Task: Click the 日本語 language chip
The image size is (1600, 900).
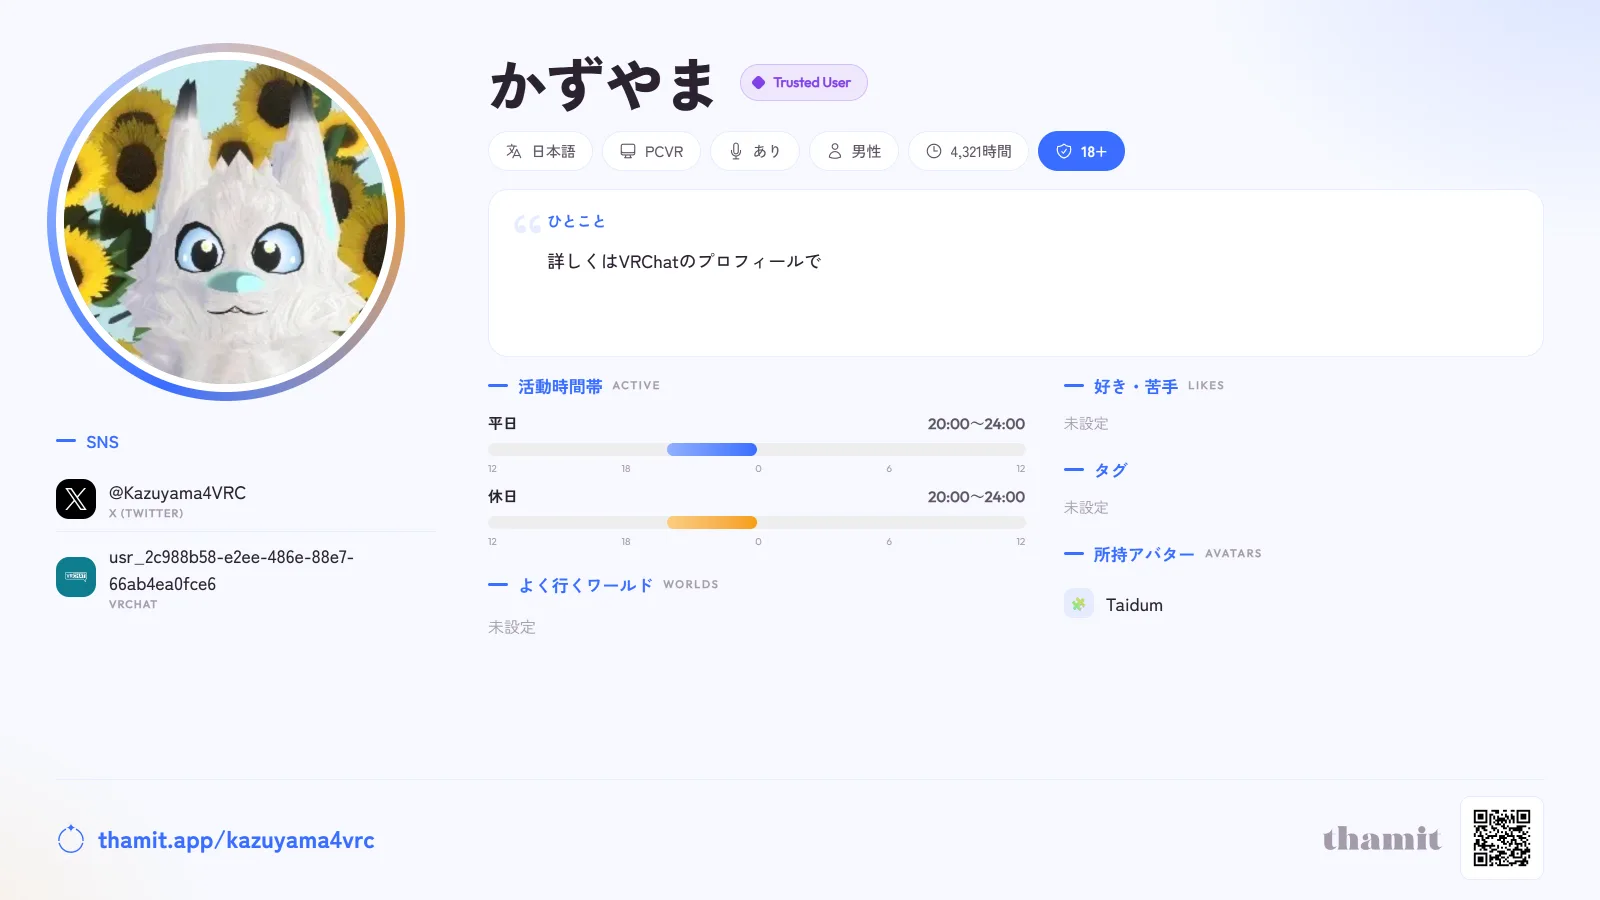Action: click(540, 151)
